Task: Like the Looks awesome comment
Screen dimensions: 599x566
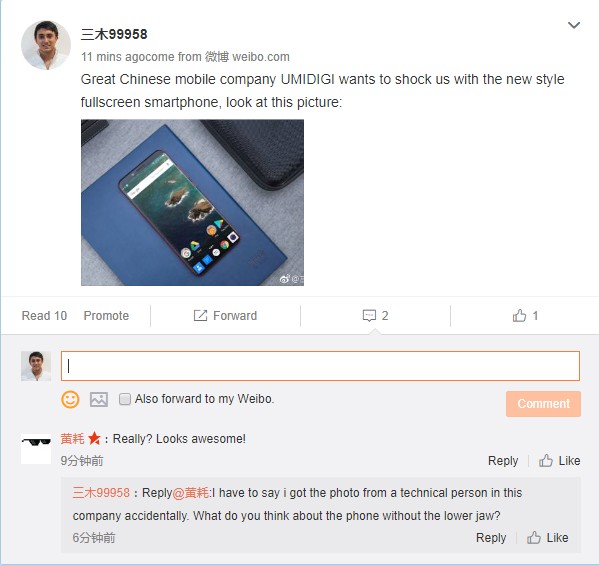Action: 559,461
